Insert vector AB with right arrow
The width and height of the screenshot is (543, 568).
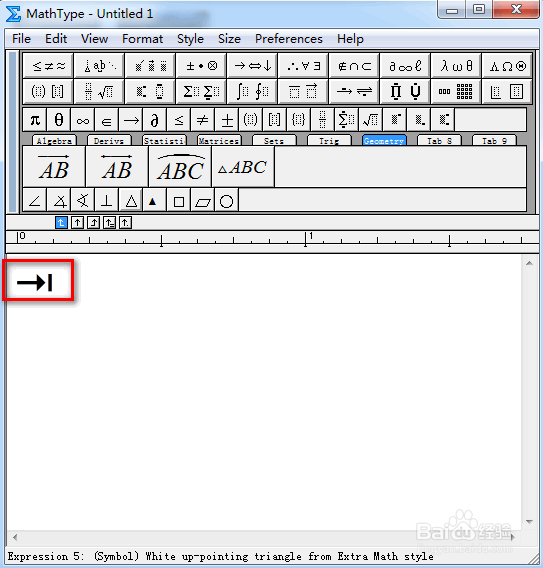[54, 167]
